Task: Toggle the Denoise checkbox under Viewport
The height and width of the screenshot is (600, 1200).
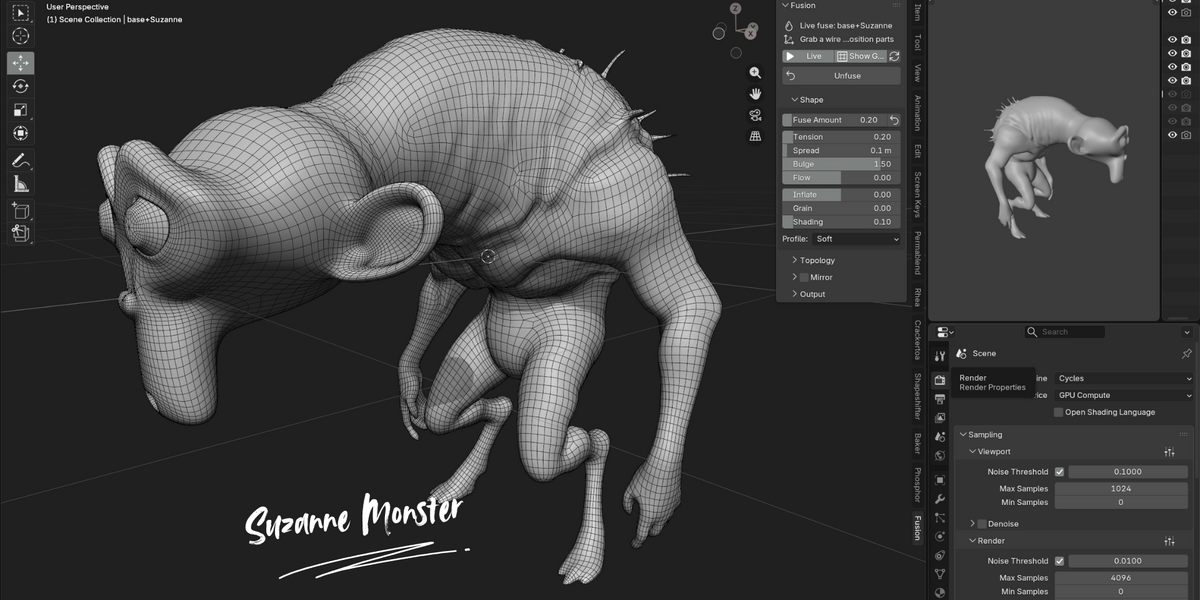Action: (x=982, y=523)
